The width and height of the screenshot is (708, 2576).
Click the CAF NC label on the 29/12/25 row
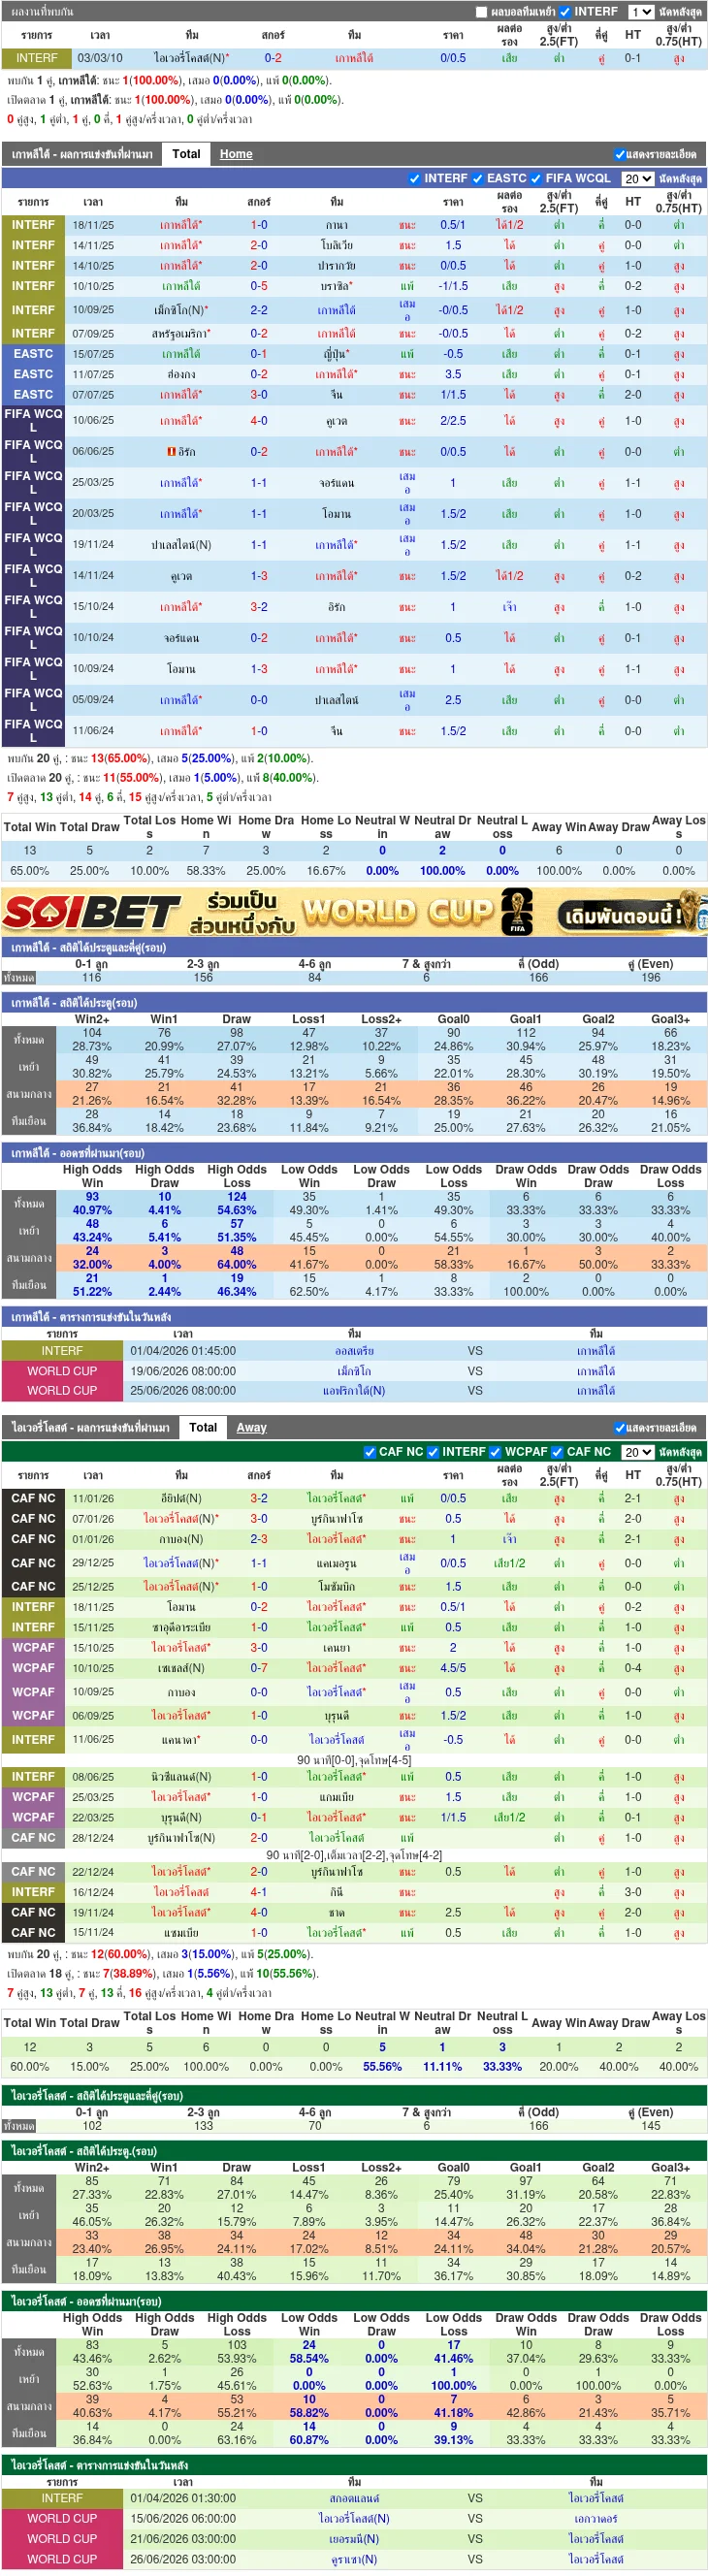pos(34,1563)
